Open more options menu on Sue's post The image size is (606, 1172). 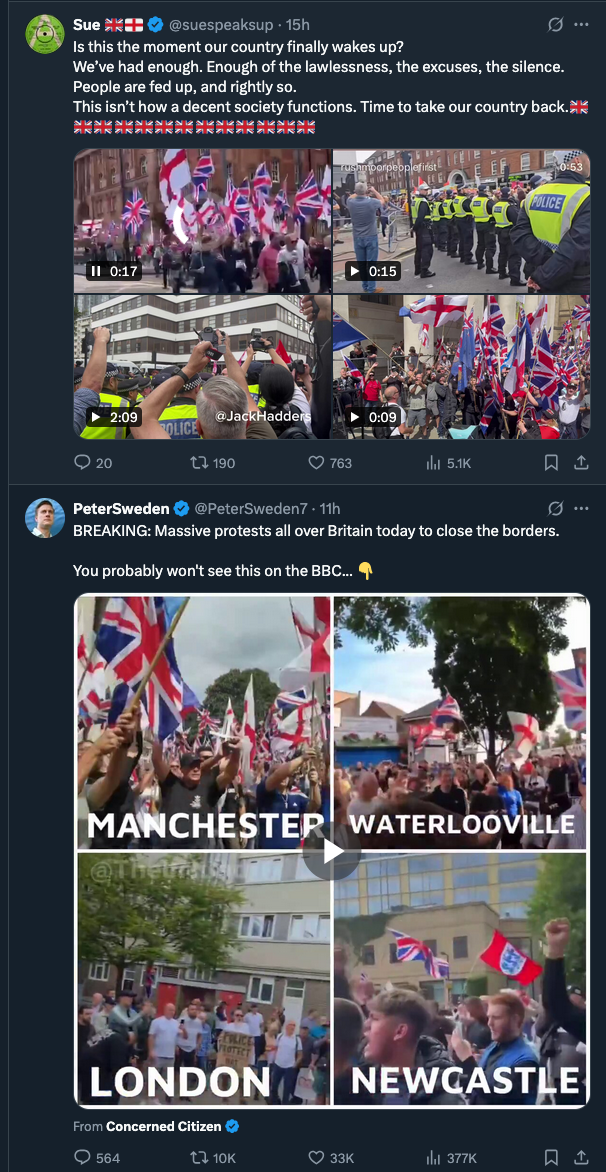tap(580, 24)
